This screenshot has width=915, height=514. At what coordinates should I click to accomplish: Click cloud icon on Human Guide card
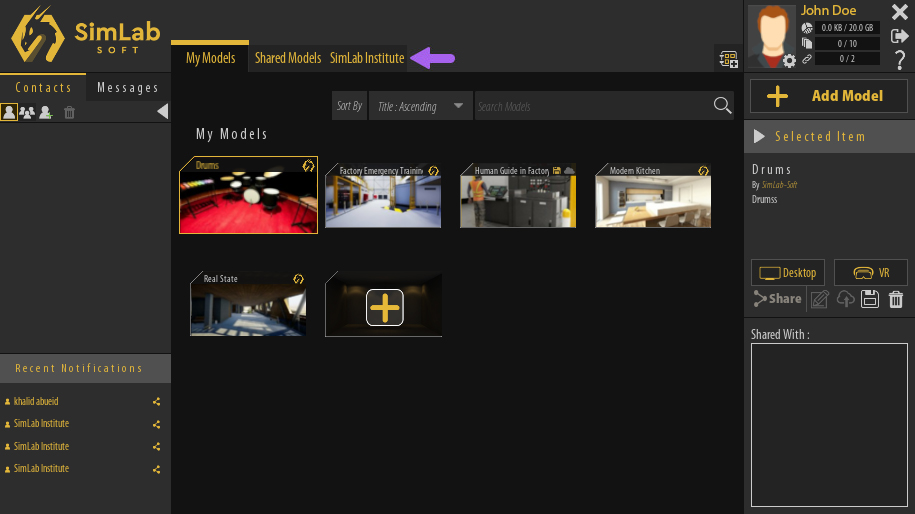tap(569, 171)
